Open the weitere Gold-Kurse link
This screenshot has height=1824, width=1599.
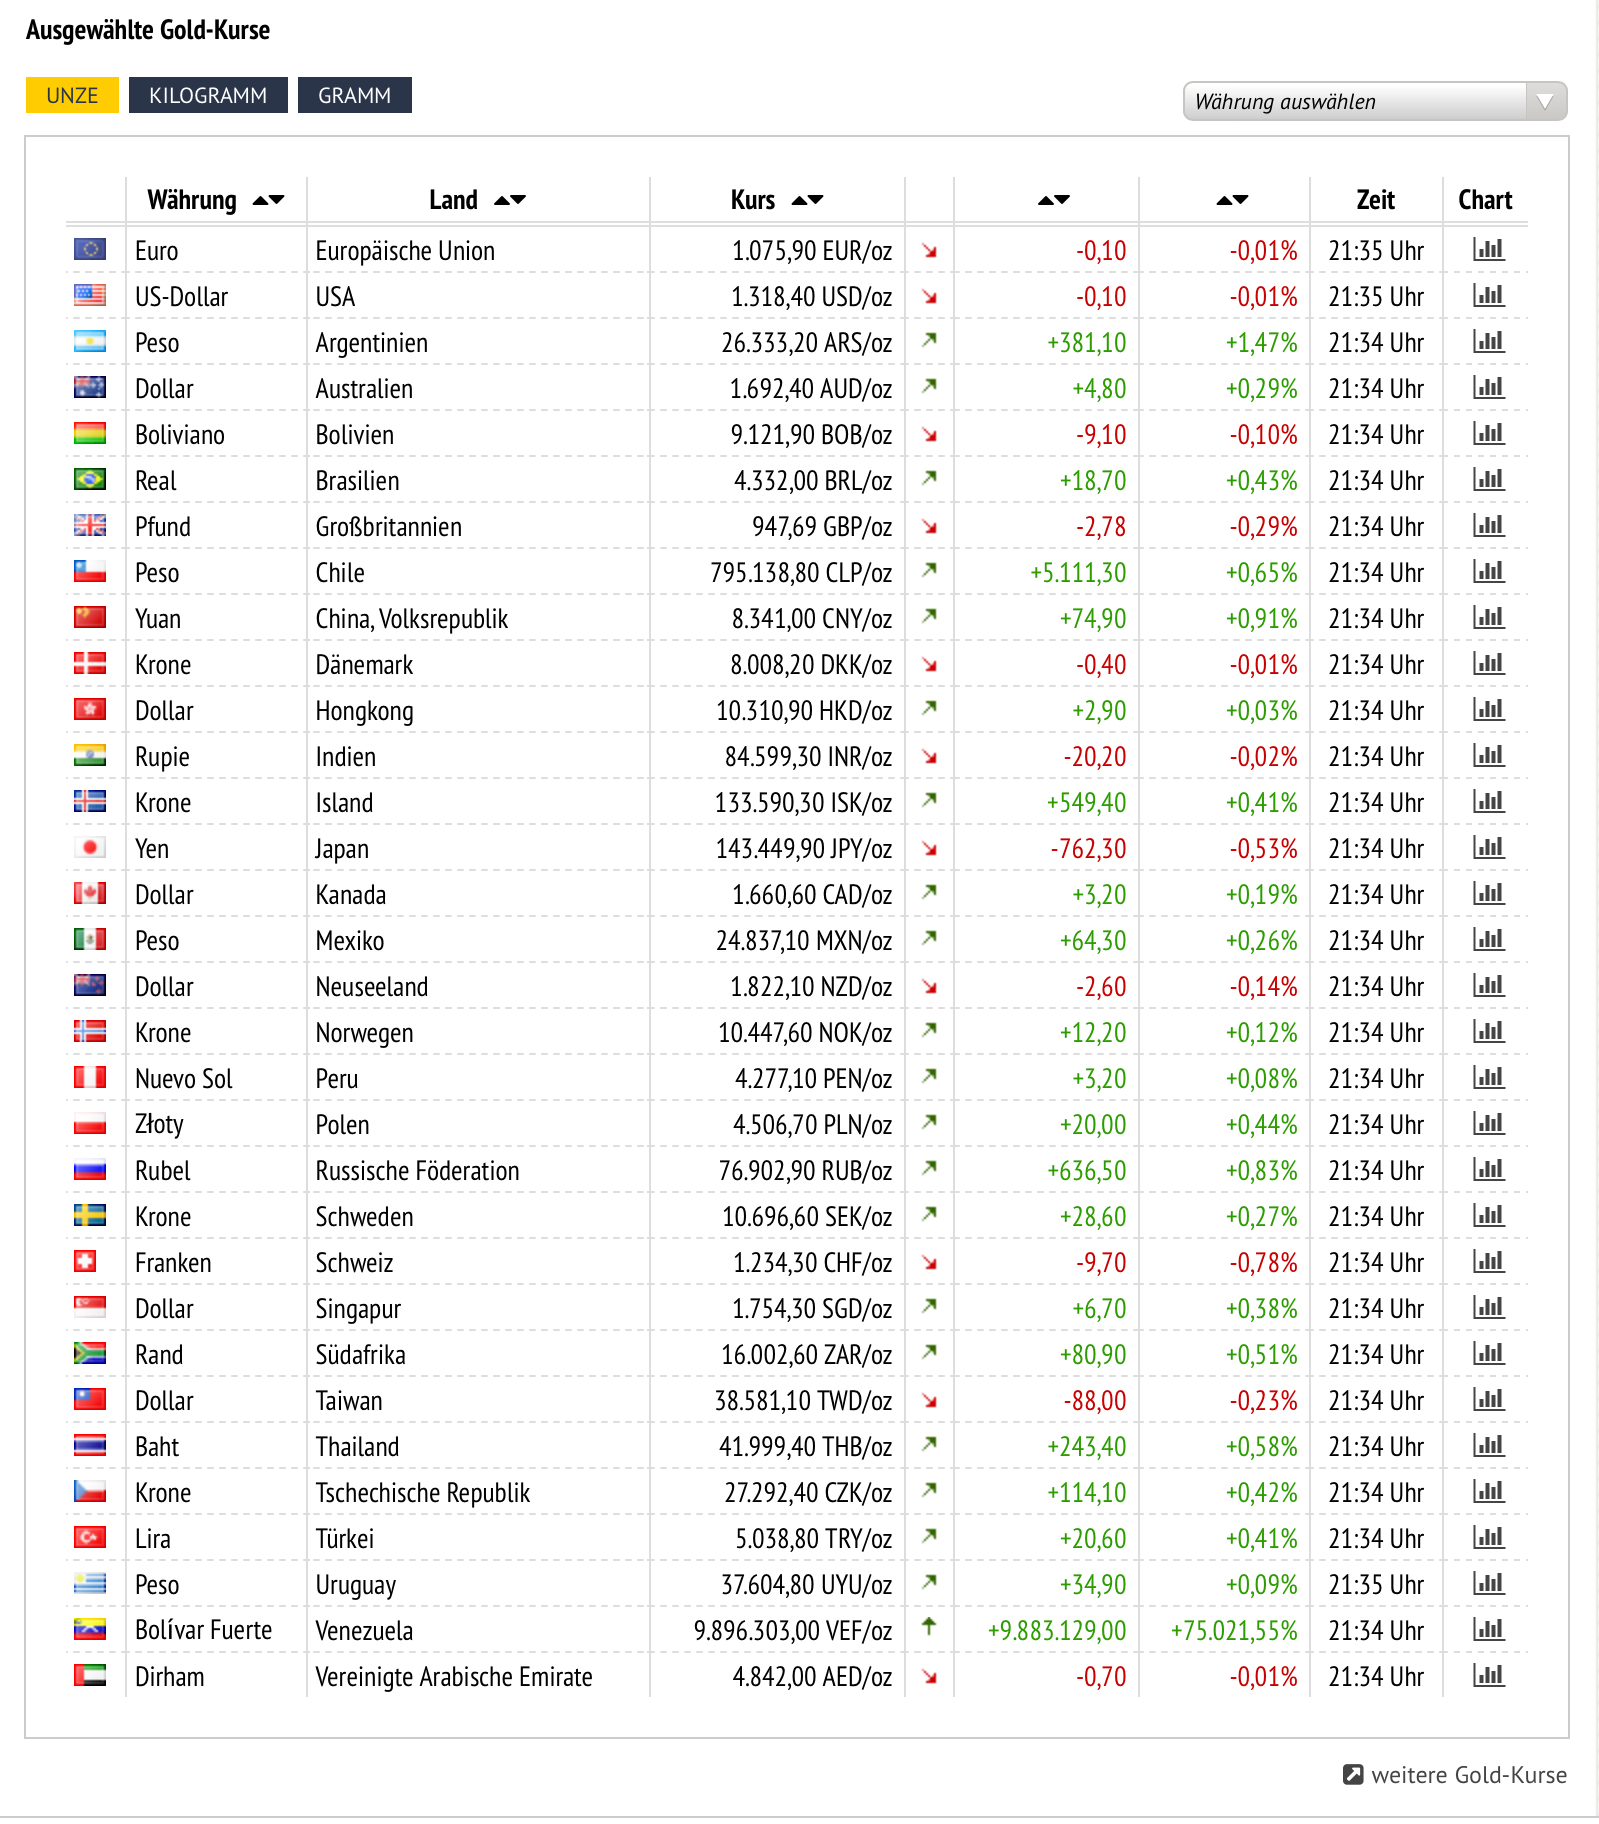pos(1469,1775)
